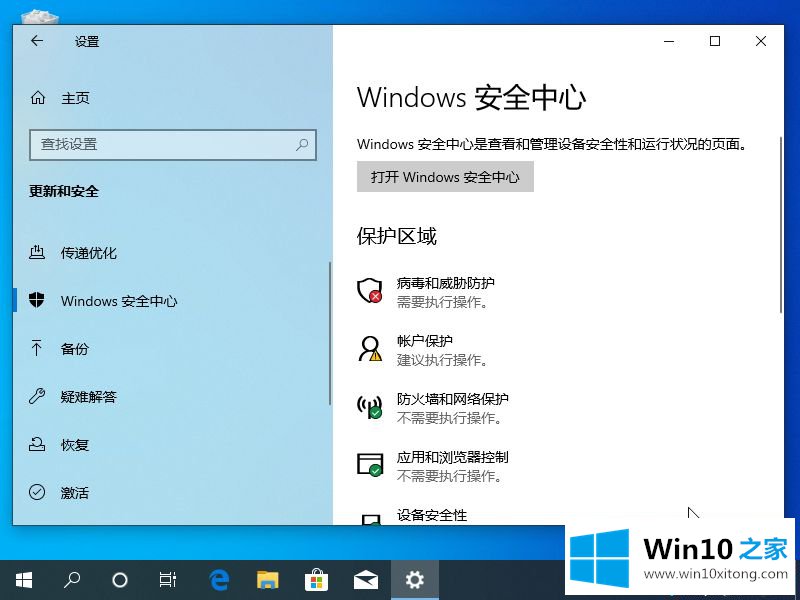
Task: Open 病毒和威胁防护 shield icon with red X
Action: tap(369, 291)
